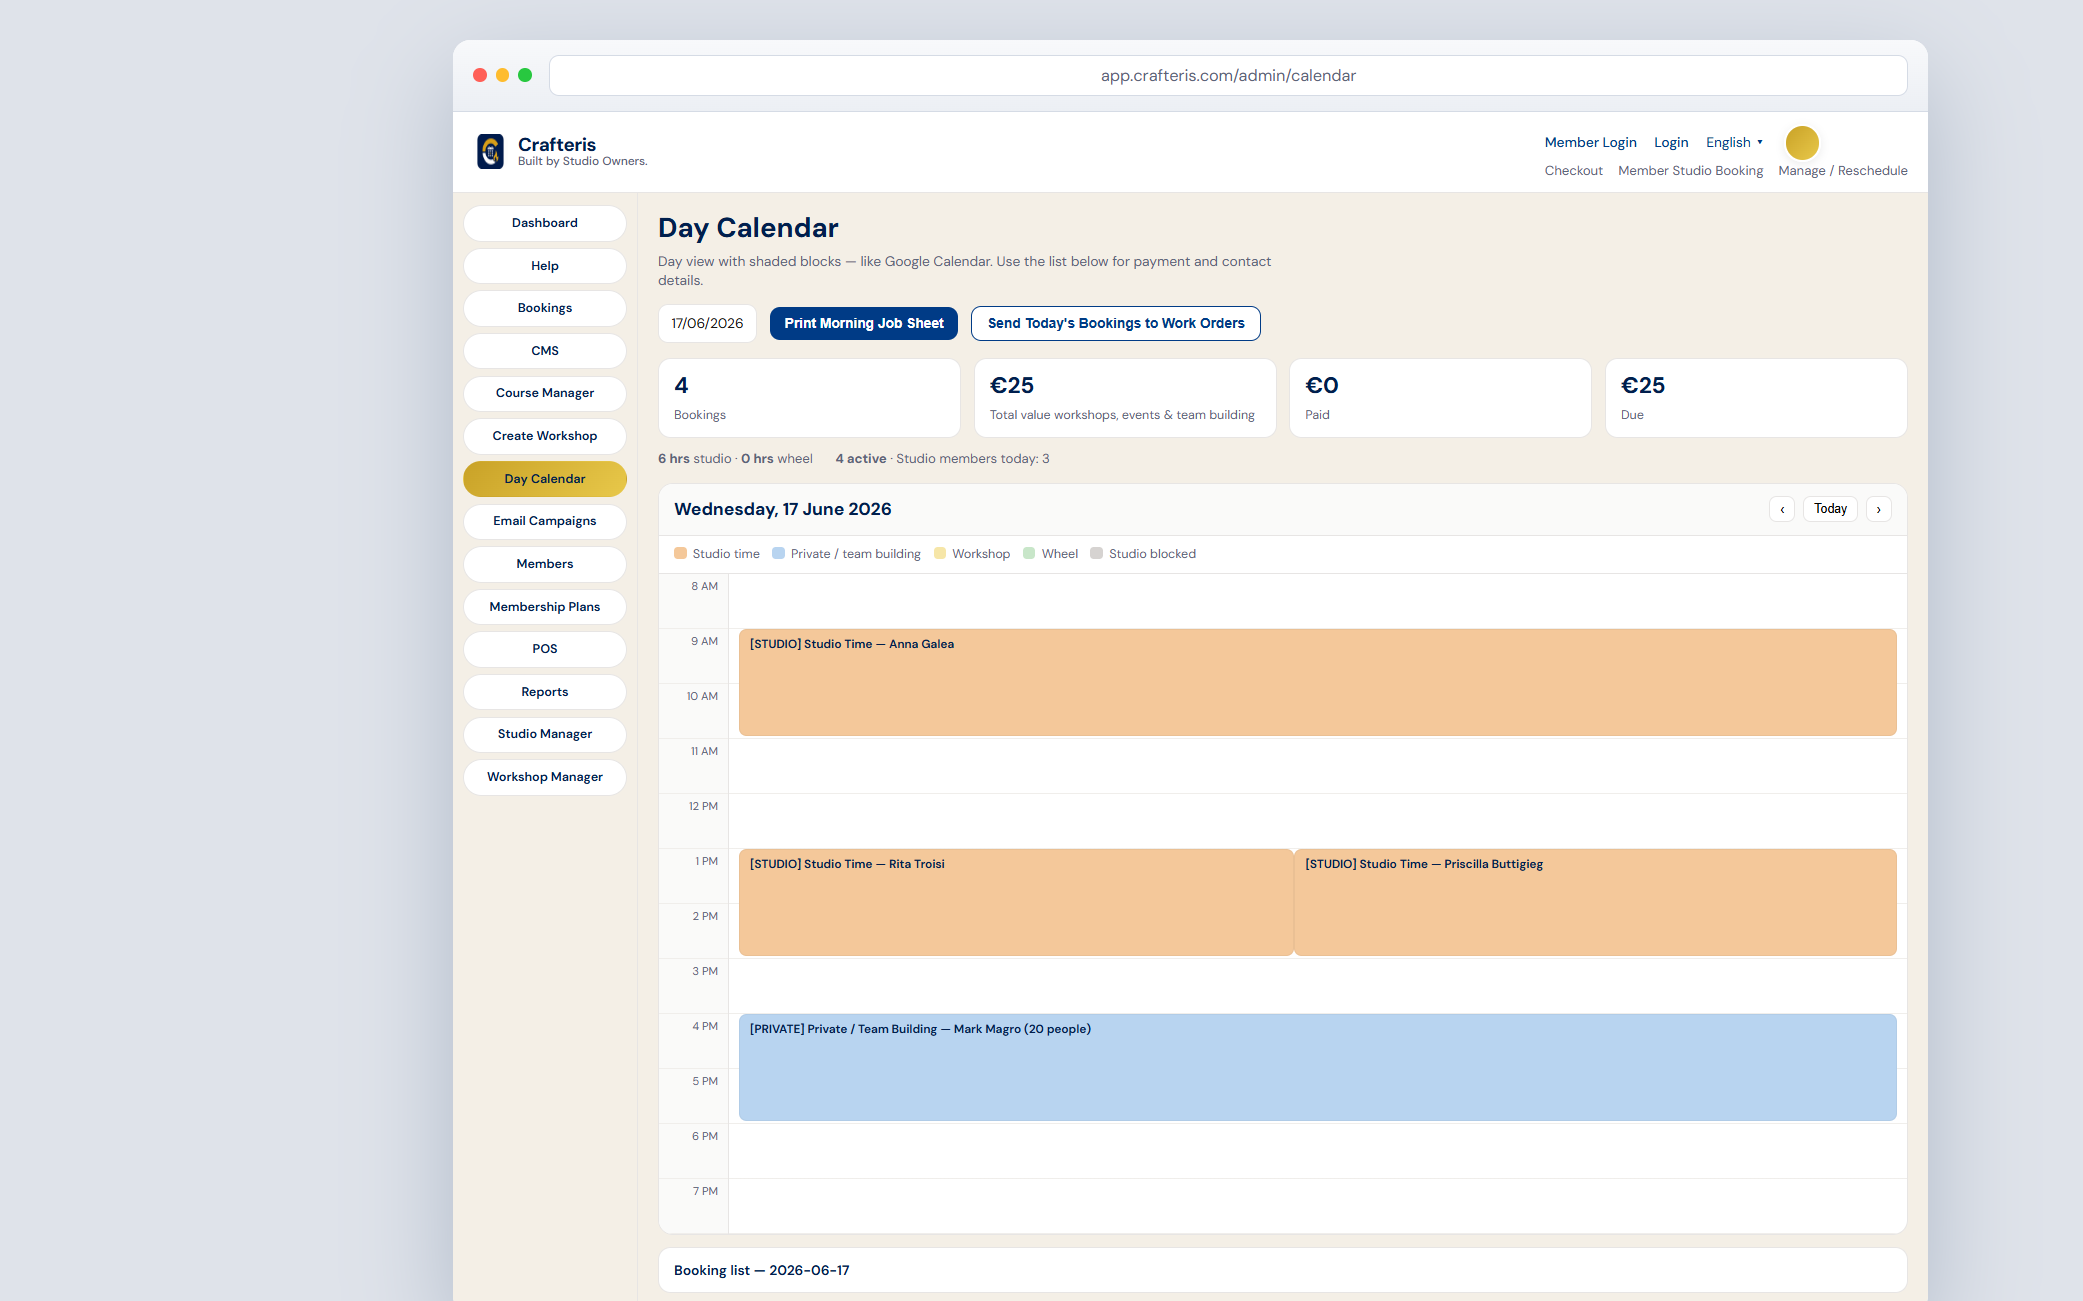Open the gold user avatar circle
2083x1301 pixels.
(x=1802, y=143)
